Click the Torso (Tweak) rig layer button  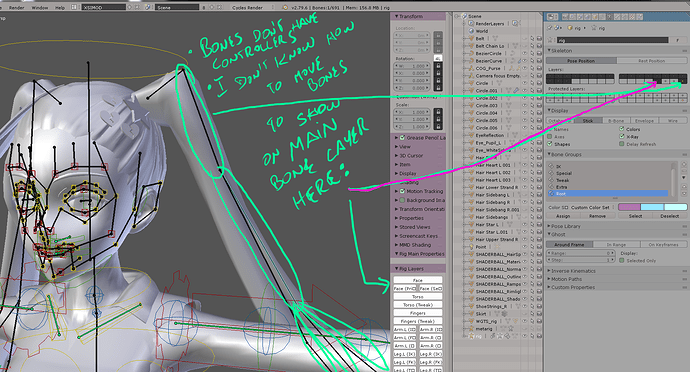click(x=418, y=305)
